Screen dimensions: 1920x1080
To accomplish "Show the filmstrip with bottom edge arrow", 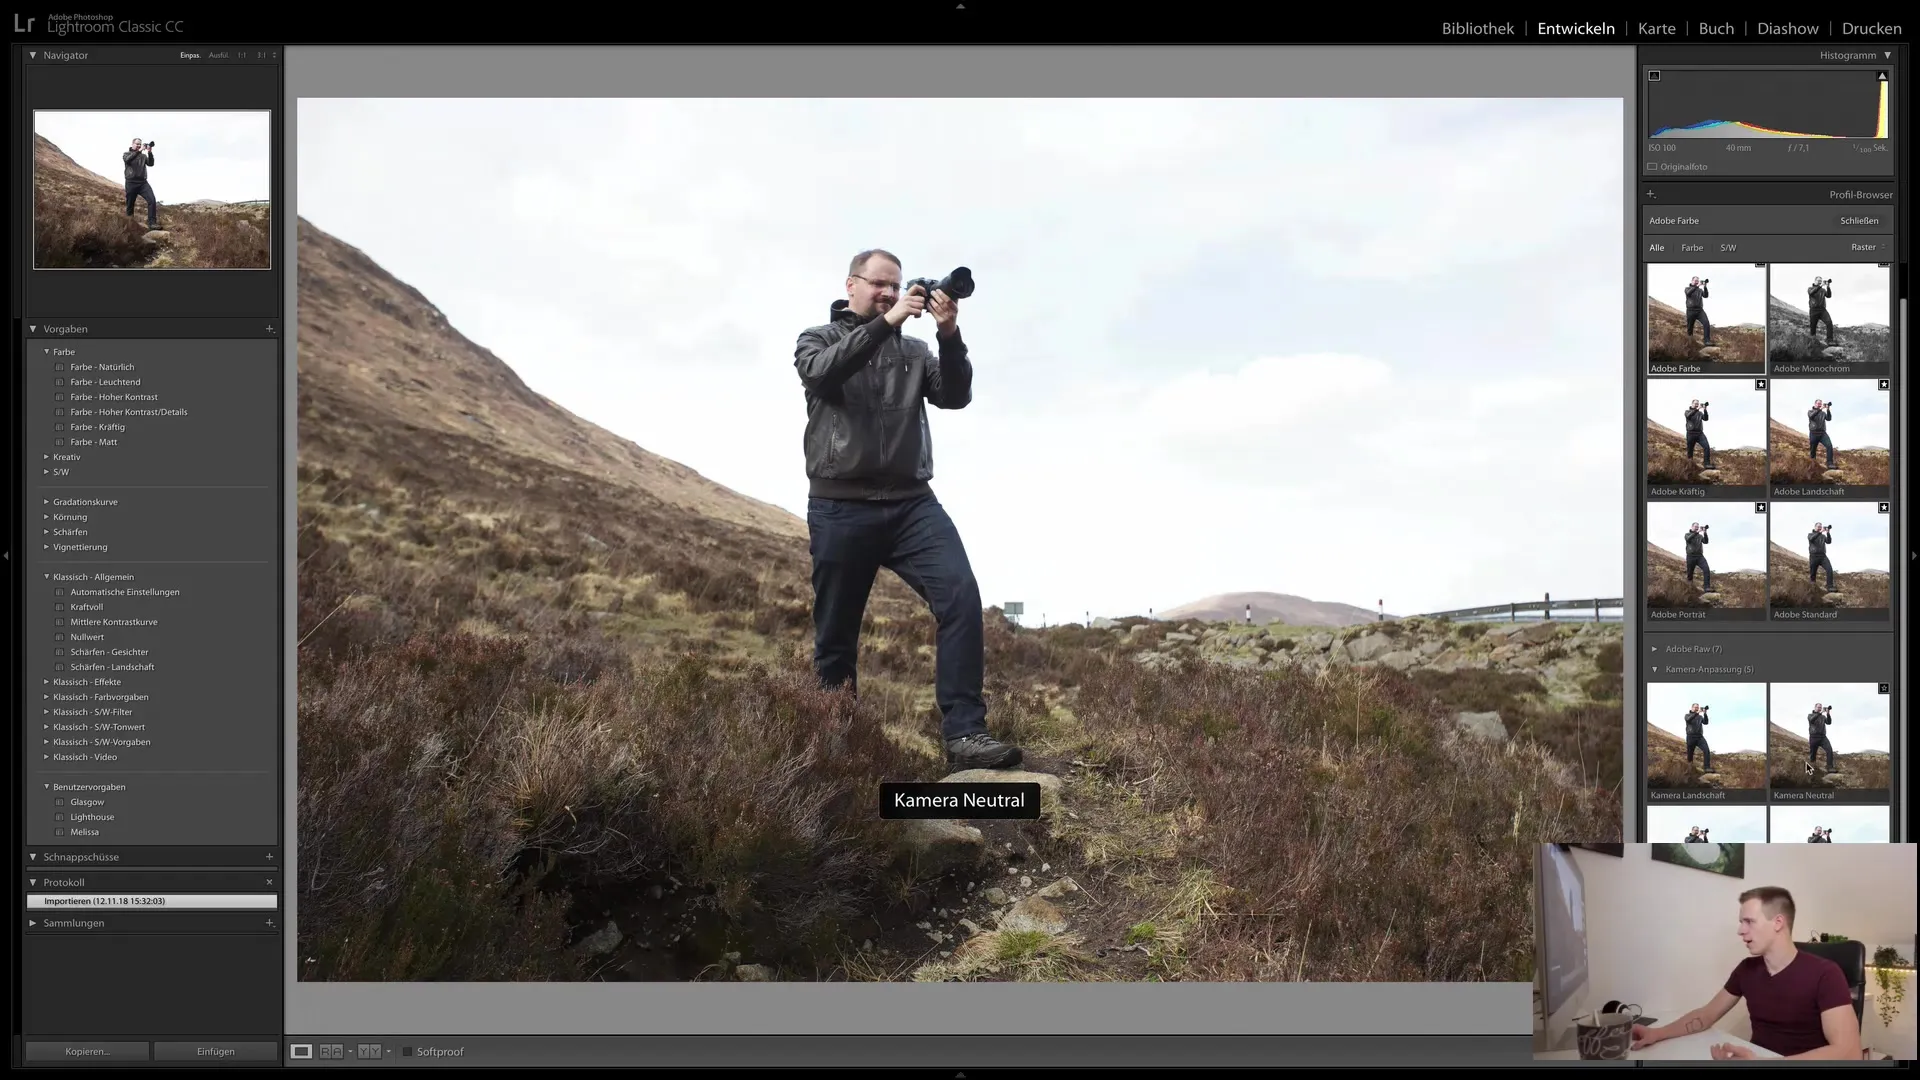I will (x=960, y=1075).
